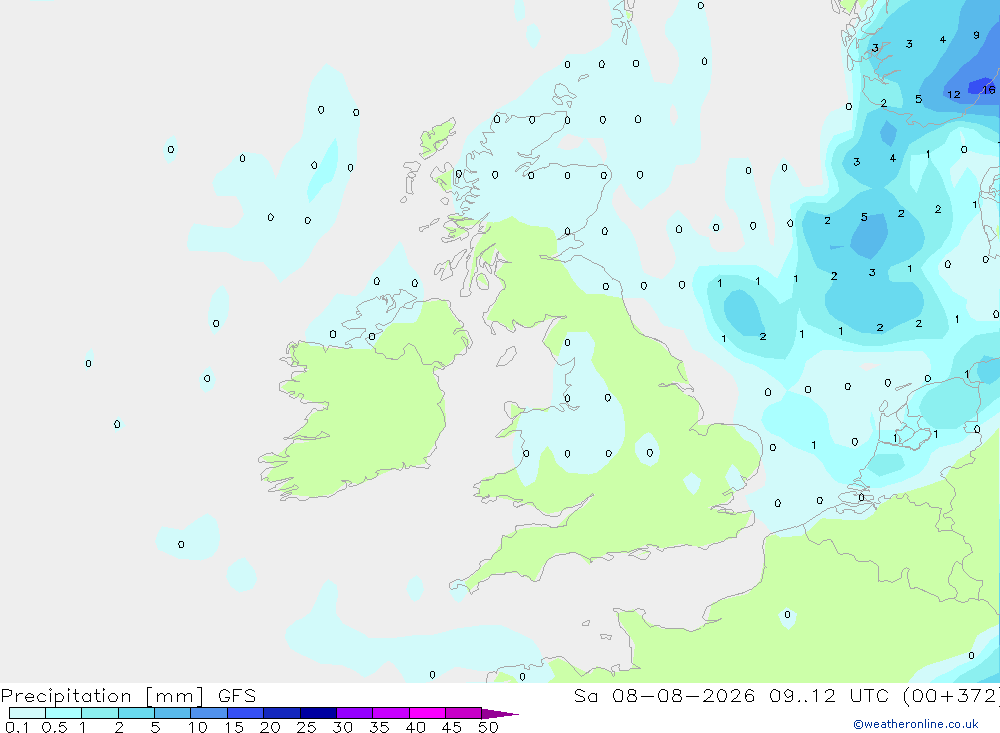Select the 2–5 mm legend color box
The image size is (1000, 733).
(x=136, y=713)
